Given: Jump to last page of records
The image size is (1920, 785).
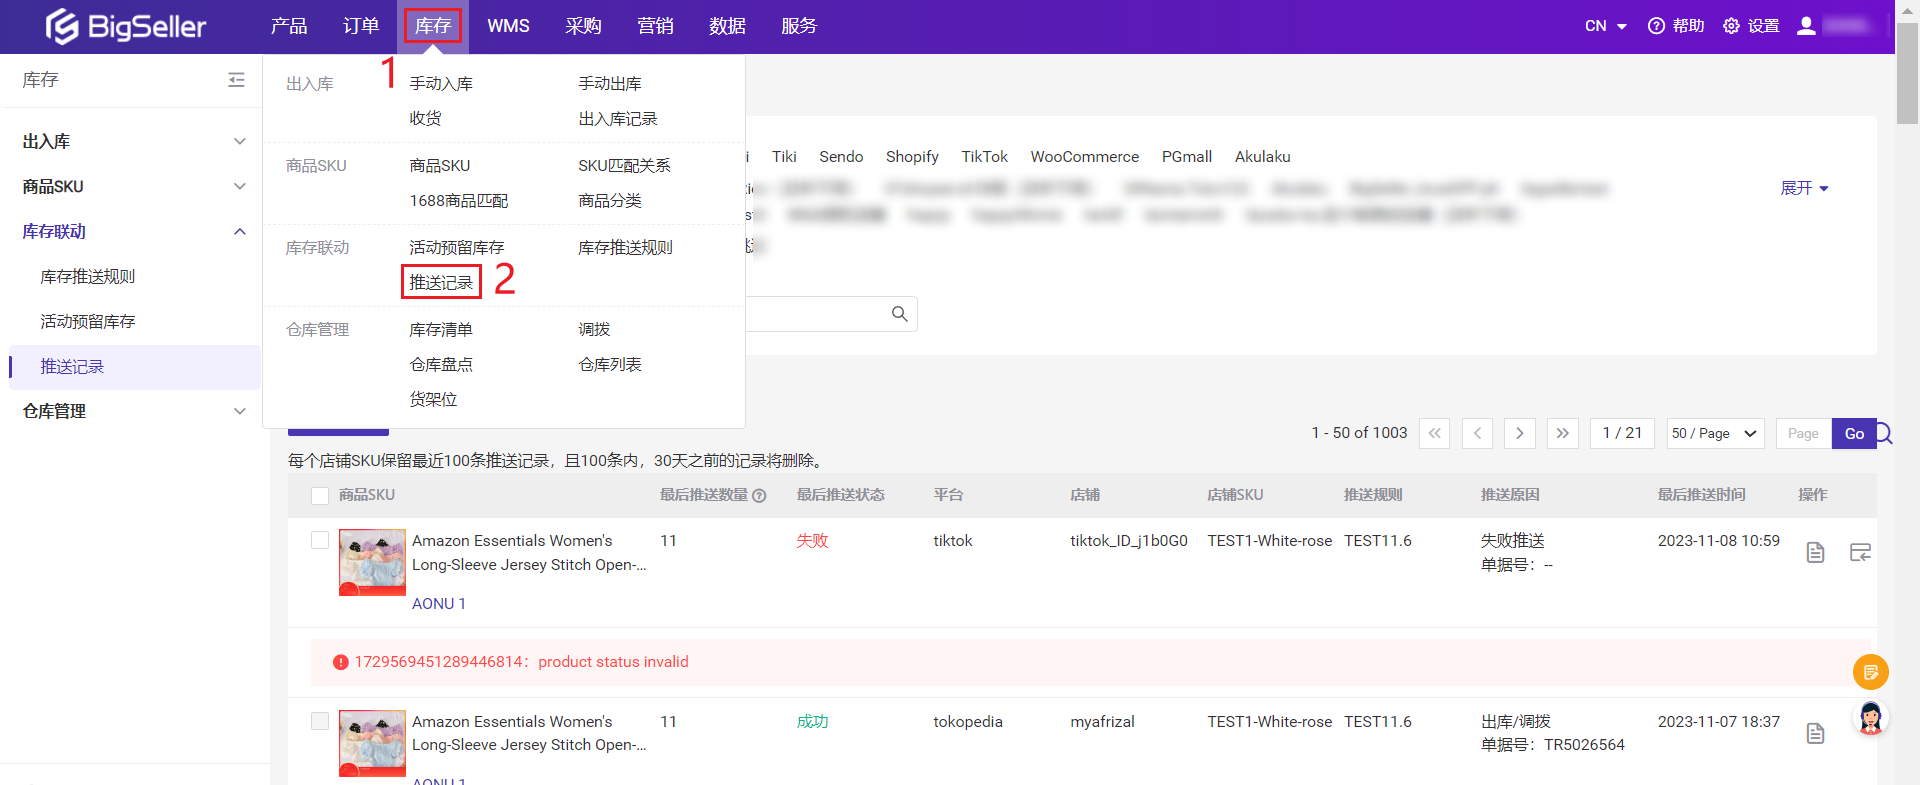Looking at the screenshot, I should coord(1562,433).
